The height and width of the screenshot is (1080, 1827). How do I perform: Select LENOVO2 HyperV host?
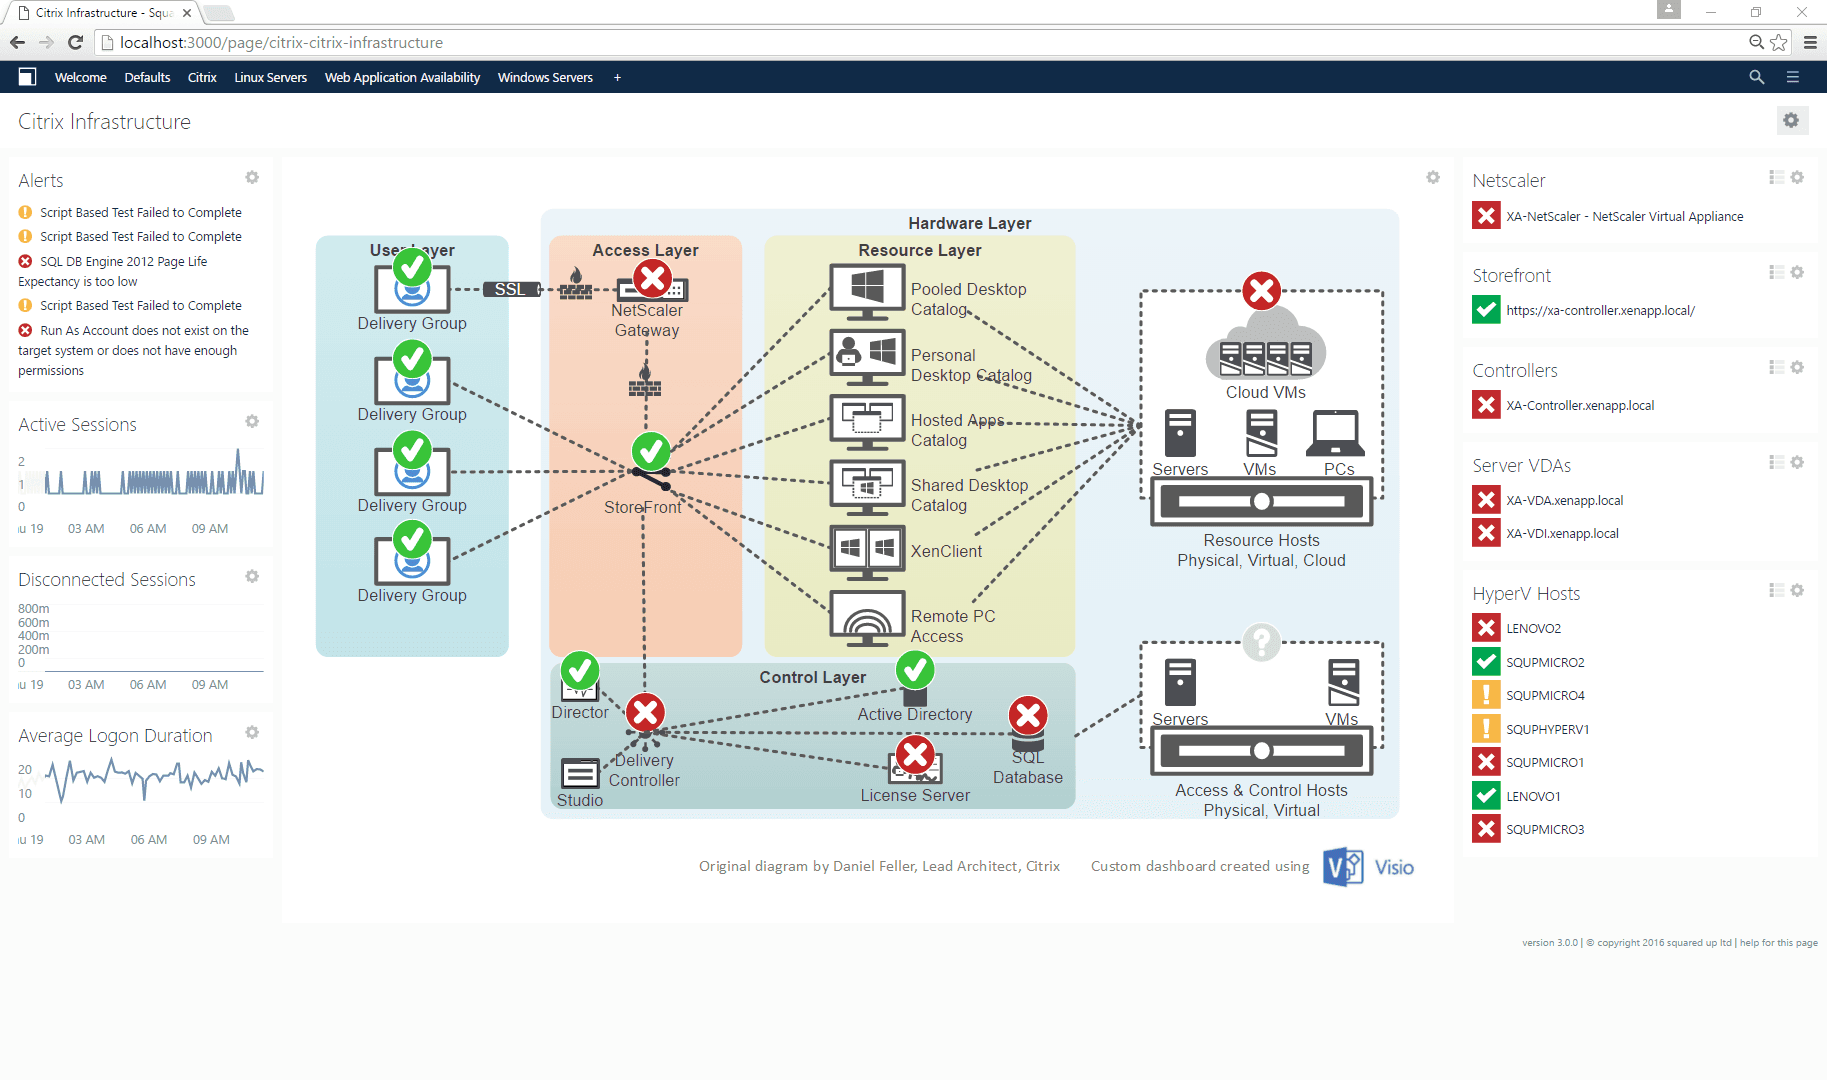(1517, 628)
